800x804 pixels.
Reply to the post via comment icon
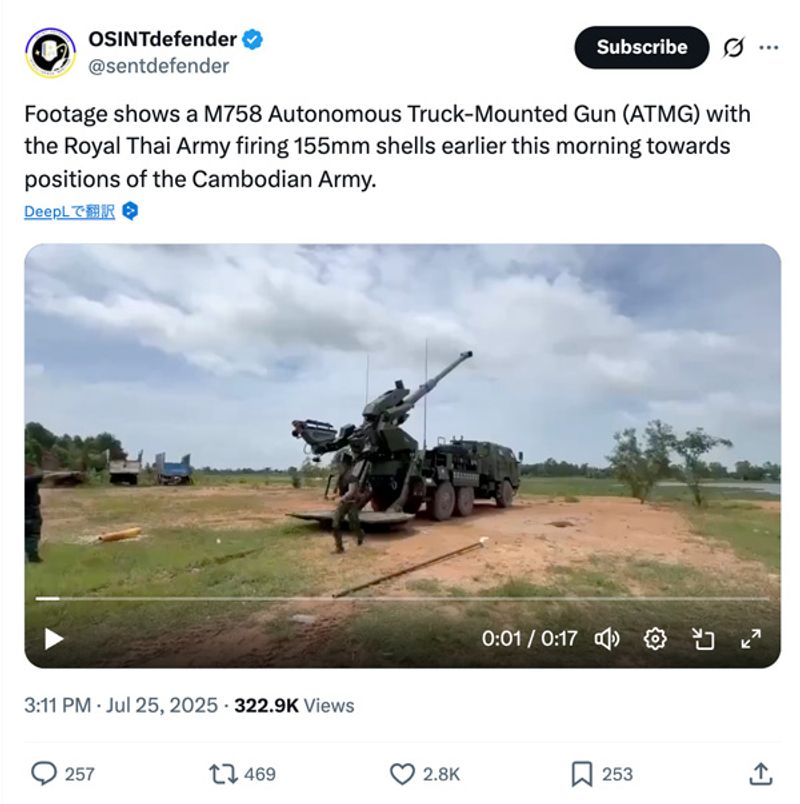[x=44, y=773]
